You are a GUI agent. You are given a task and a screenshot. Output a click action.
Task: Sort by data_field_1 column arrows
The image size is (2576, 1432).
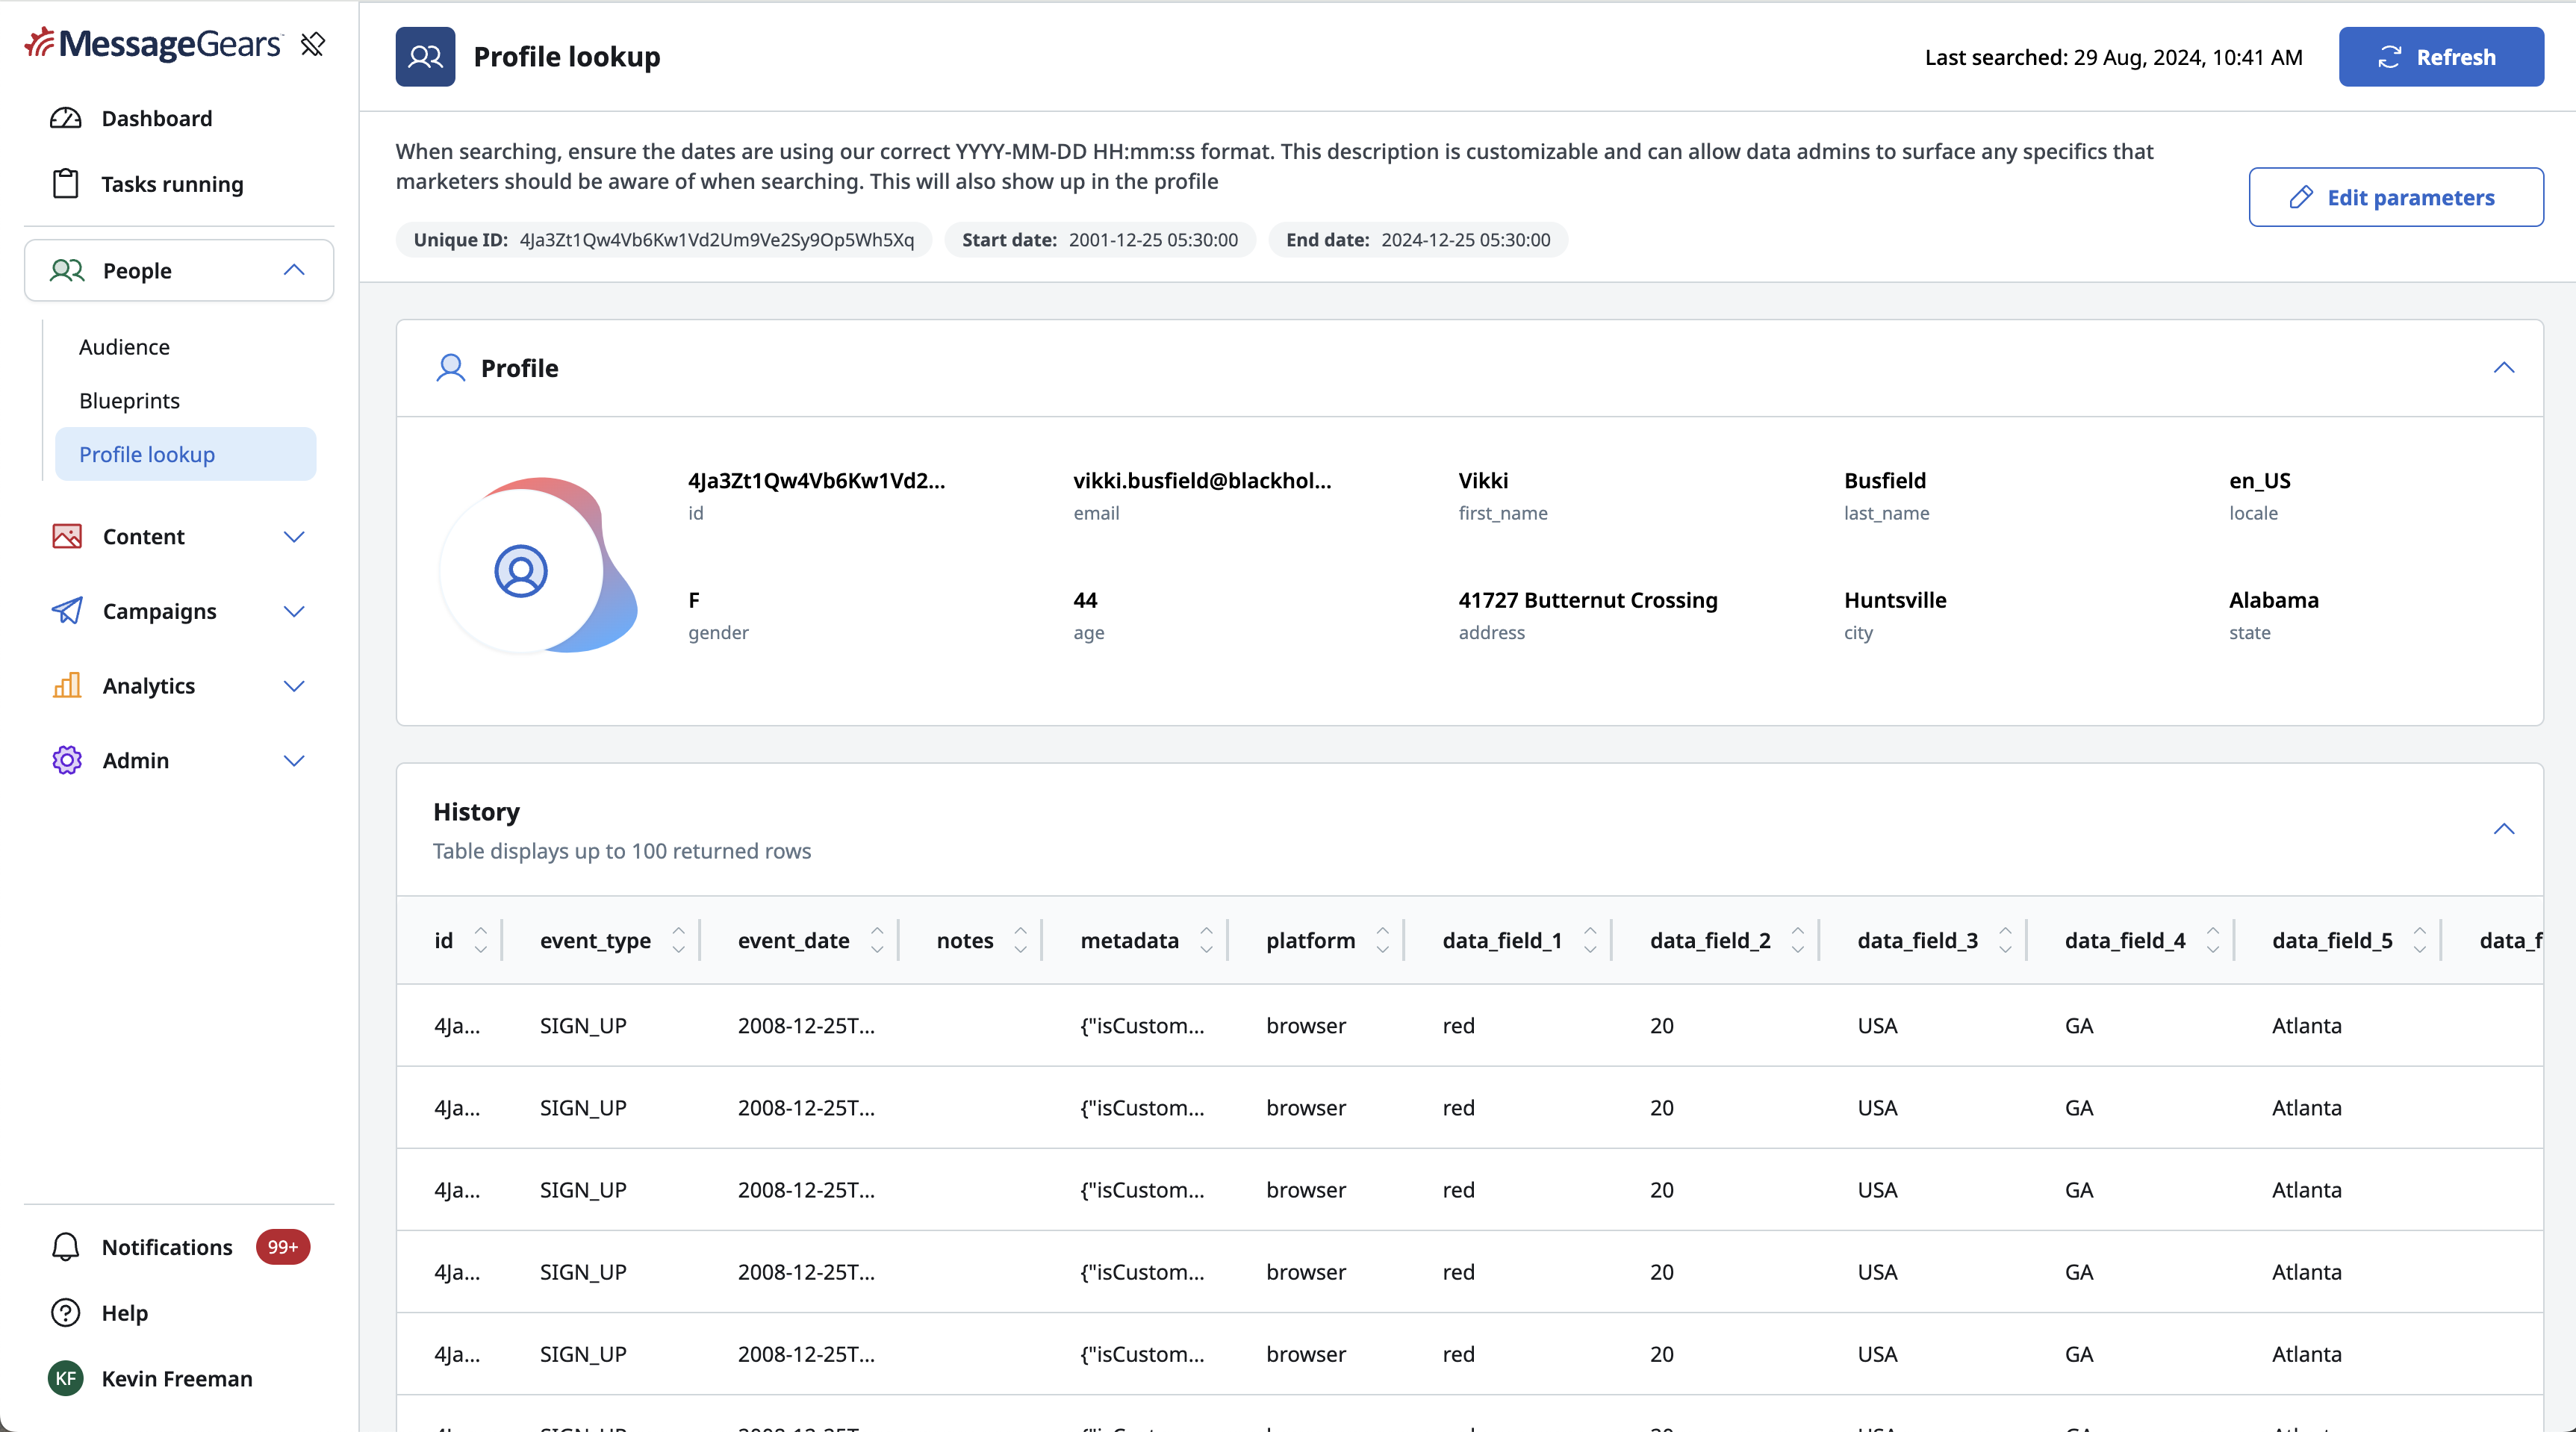[1590, 939]
